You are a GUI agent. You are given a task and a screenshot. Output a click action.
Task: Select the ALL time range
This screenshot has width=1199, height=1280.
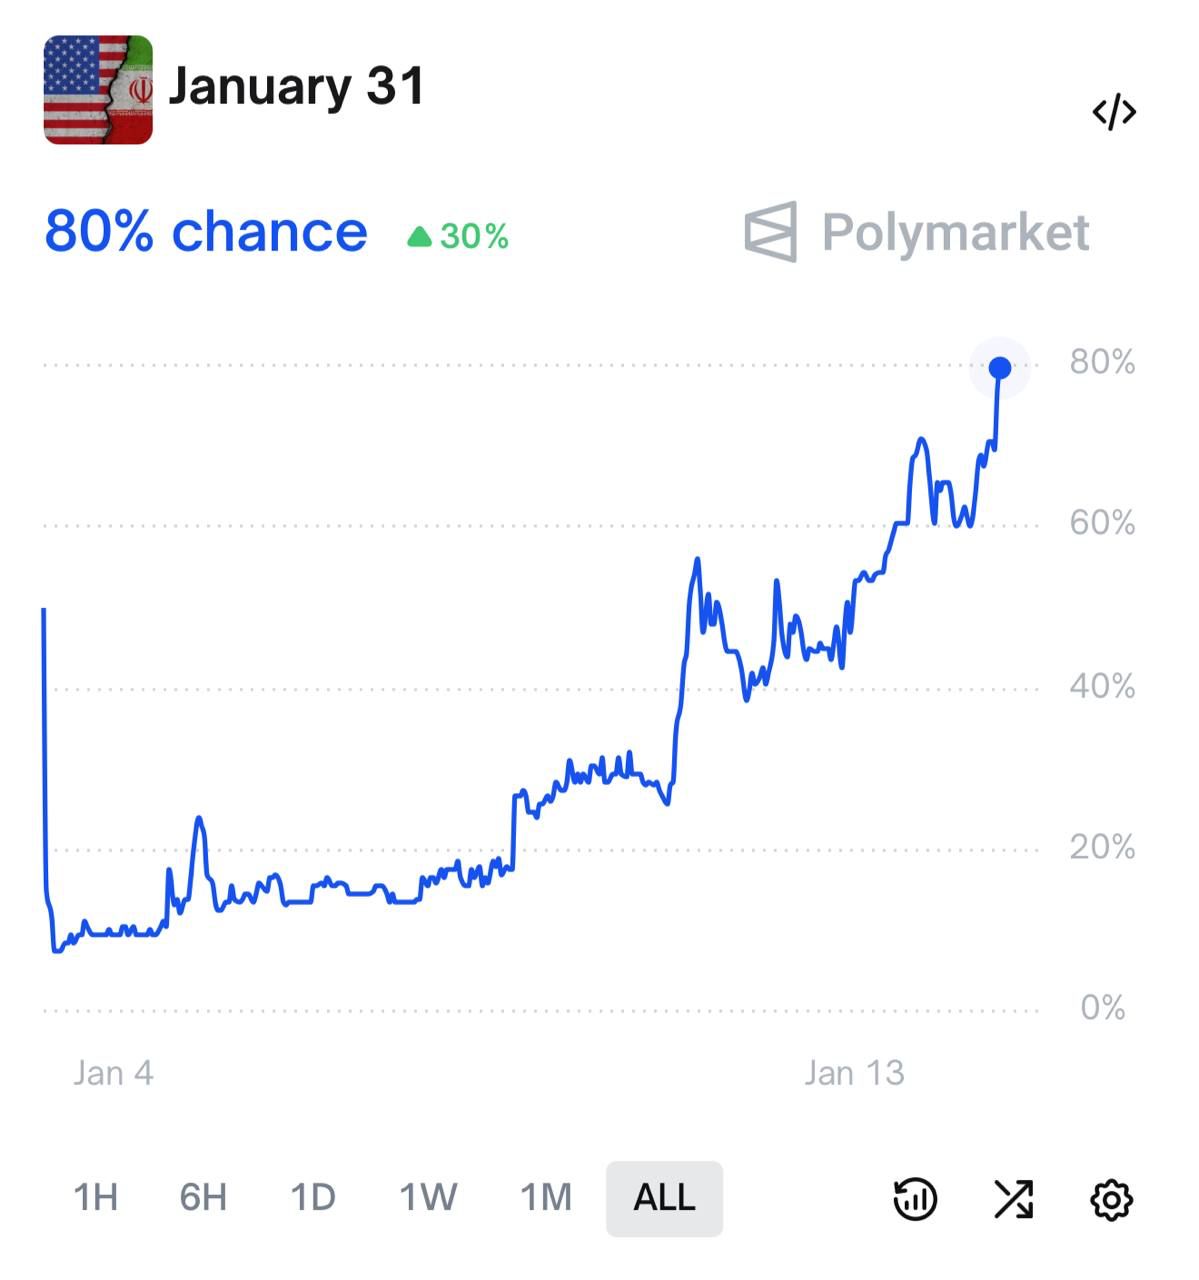point(664,1197)
